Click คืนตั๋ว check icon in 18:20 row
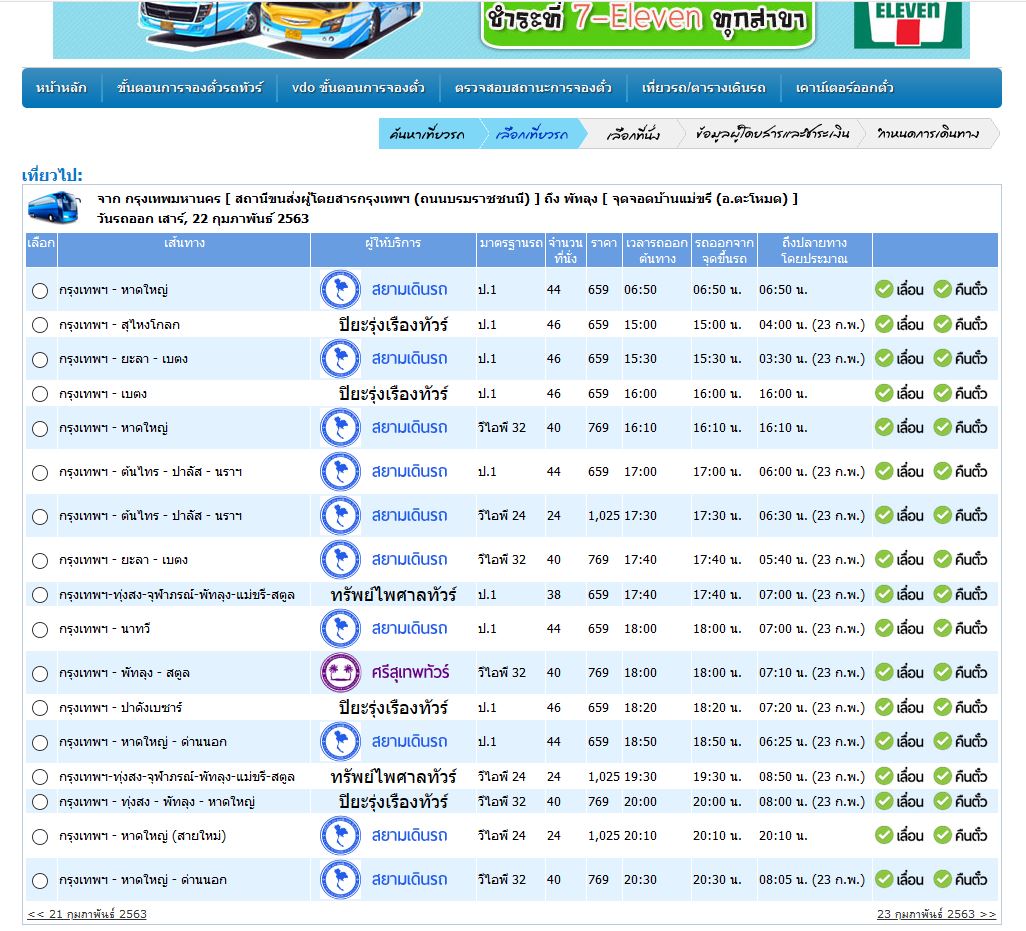Viewport: 1026px width, 931px height. point(942,707)
